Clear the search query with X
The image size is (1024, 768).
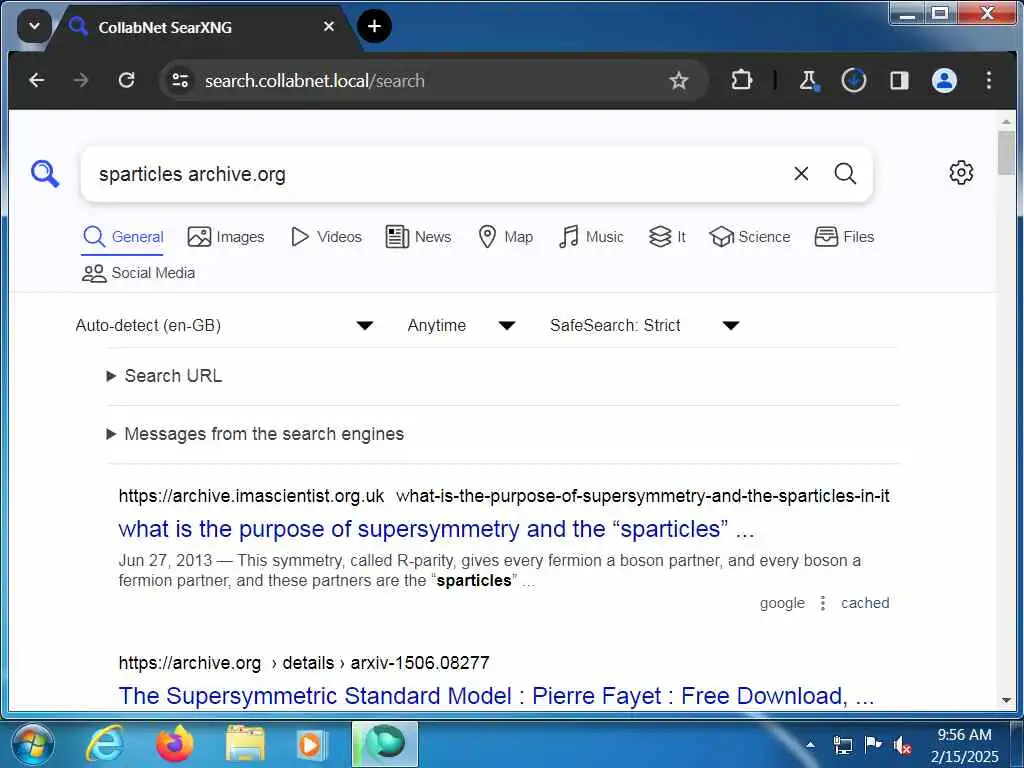[x=801, y=174]
